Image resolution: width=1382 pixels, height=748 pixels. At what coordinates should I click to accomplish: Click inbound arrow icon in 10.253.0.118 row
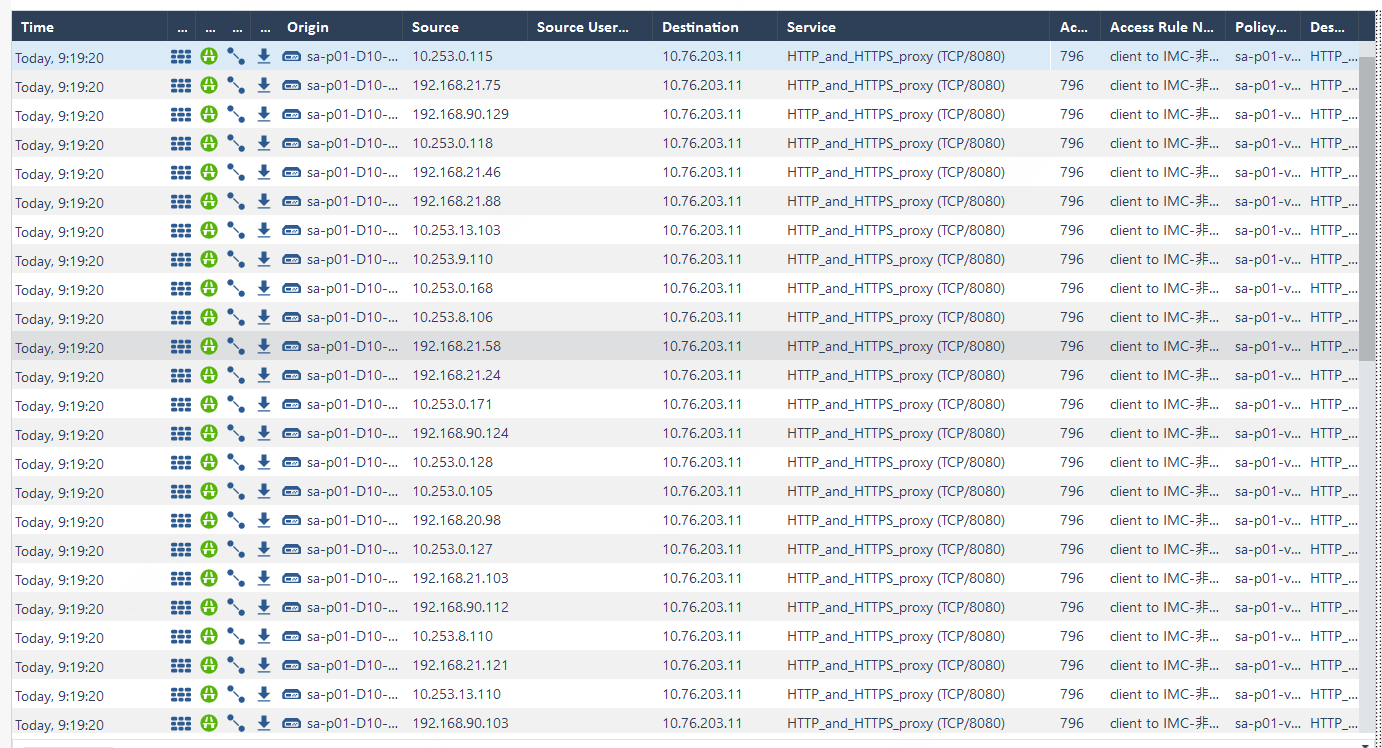264,144
